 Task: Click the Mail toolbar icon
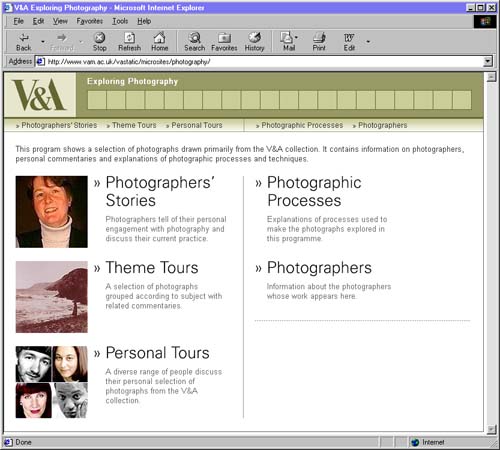[x=287, y=38]
